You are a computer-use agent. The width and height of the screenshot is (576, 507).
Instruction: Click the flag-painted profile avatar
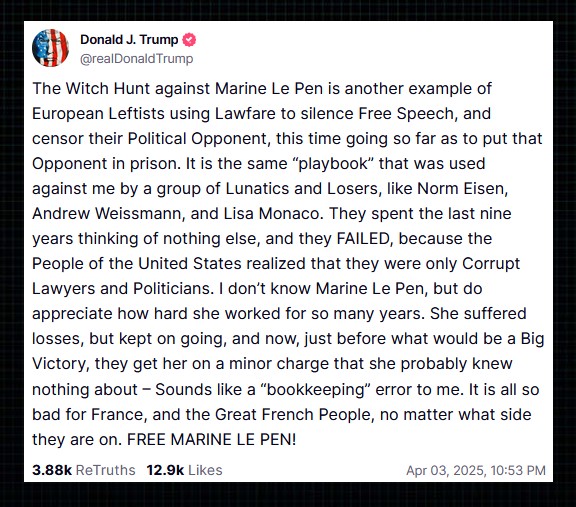coord(50,48)
